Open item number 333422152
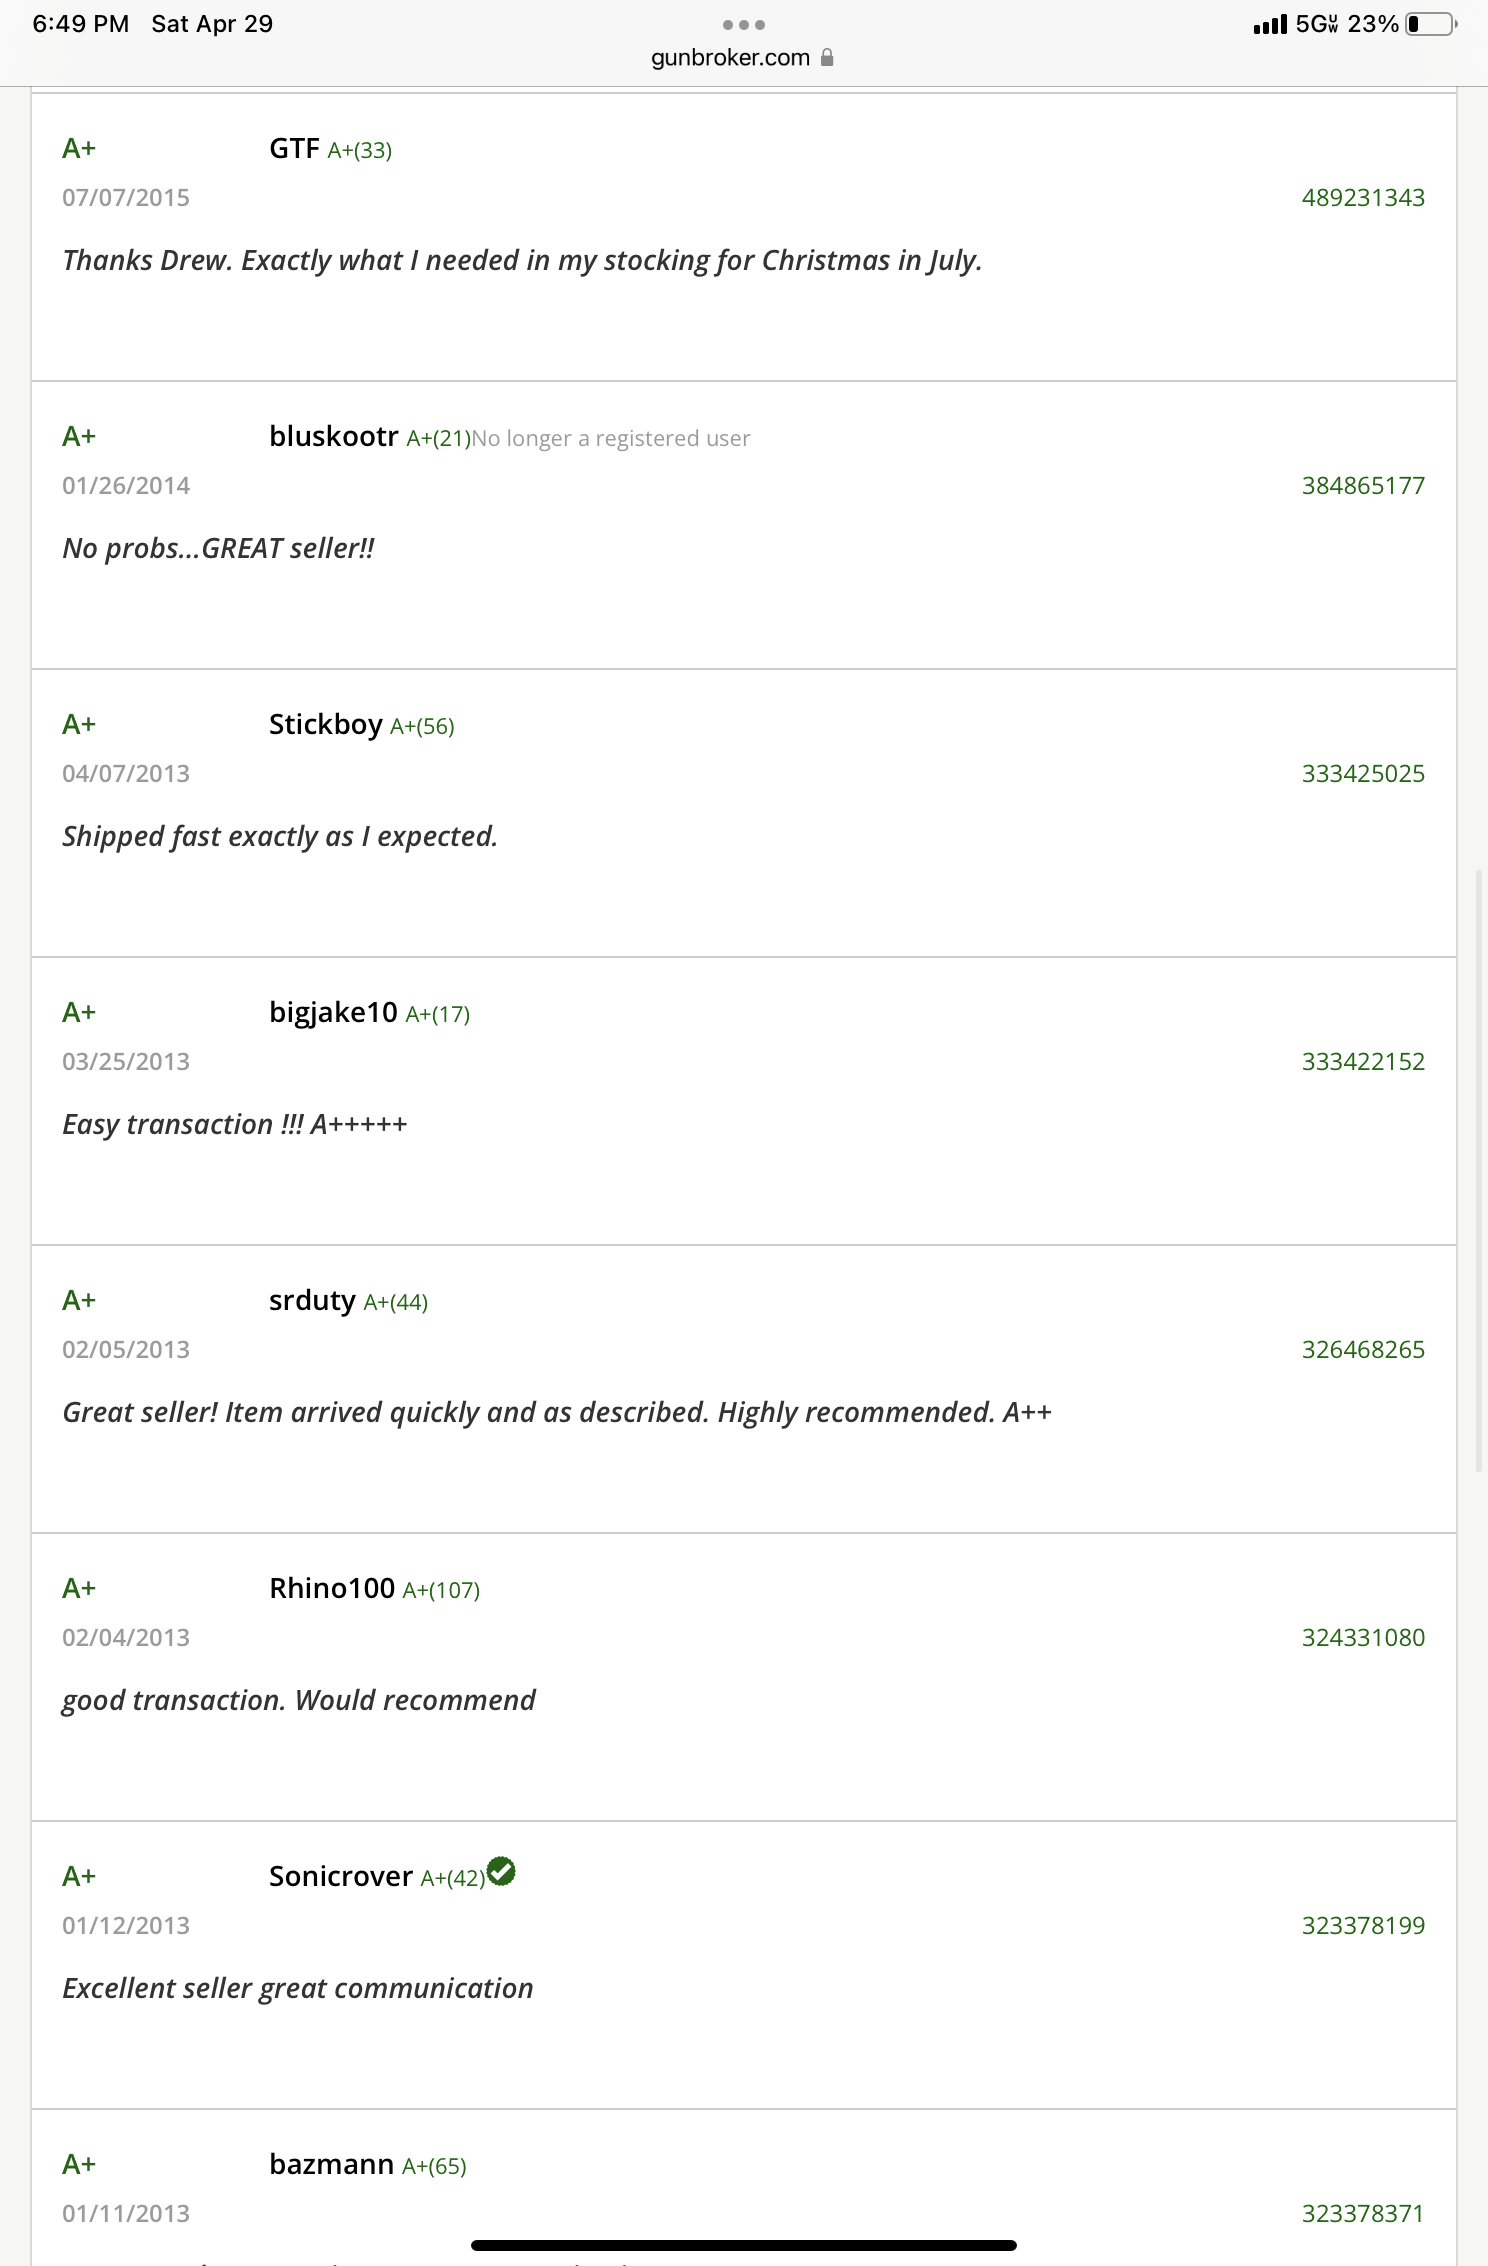The height and width of the screenshot is (2266, 1488). (x=1362, y=1062)
